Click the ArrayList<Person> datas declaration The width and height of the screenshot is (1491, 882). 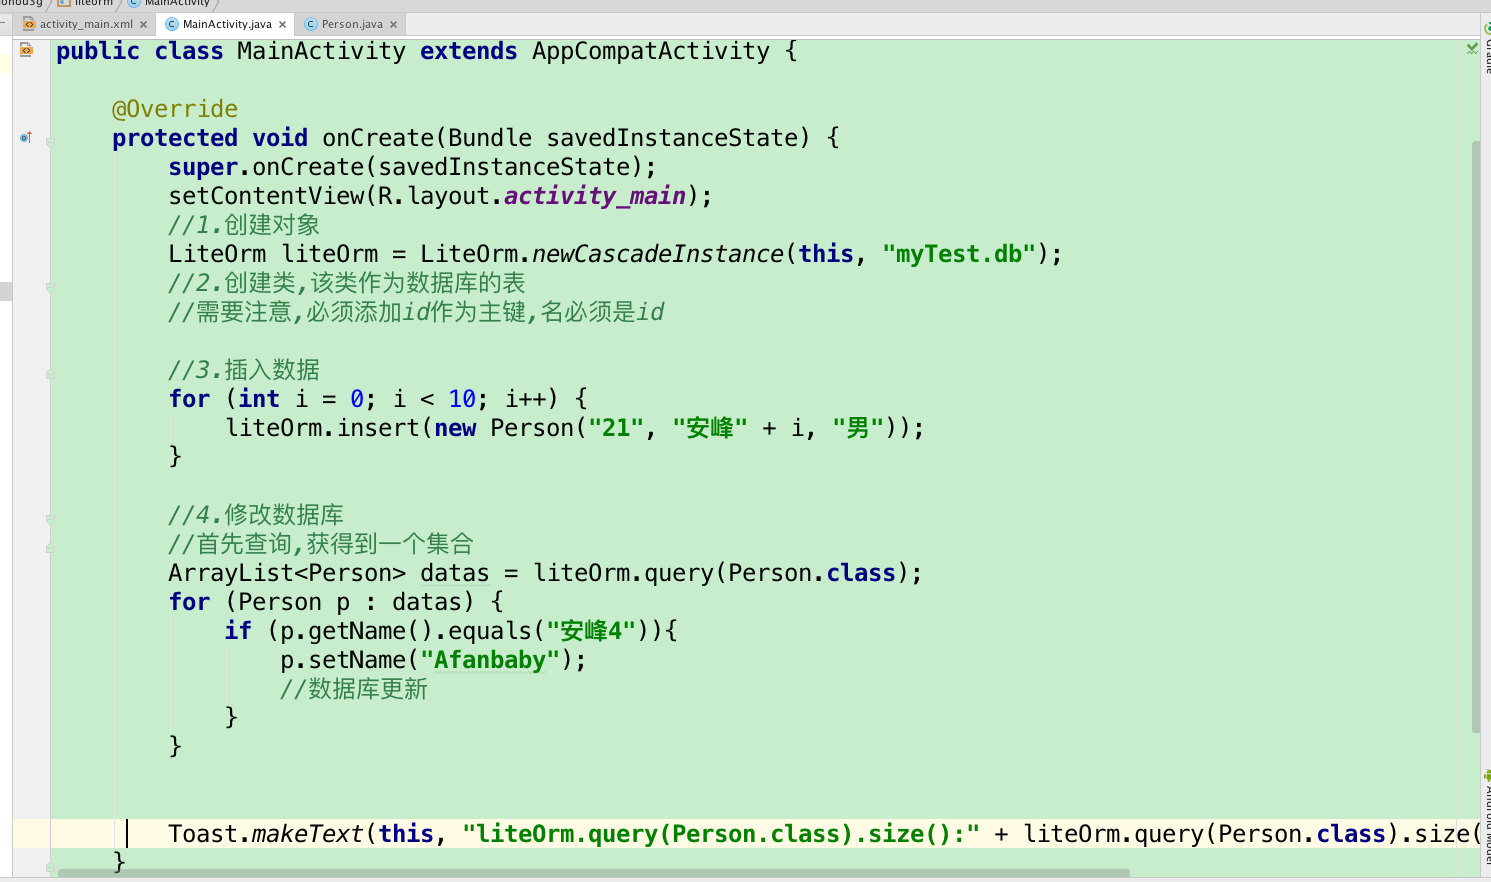click(545, 573)
